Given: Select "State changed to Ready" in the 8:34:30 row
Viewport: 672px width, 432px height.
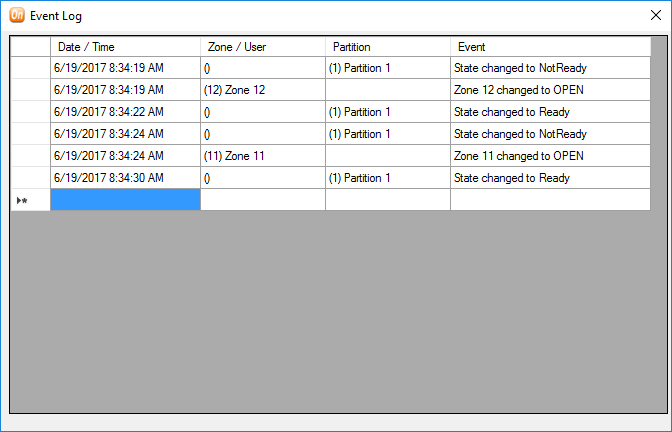Looking at the screenshot, I should (x=550, y=178).
